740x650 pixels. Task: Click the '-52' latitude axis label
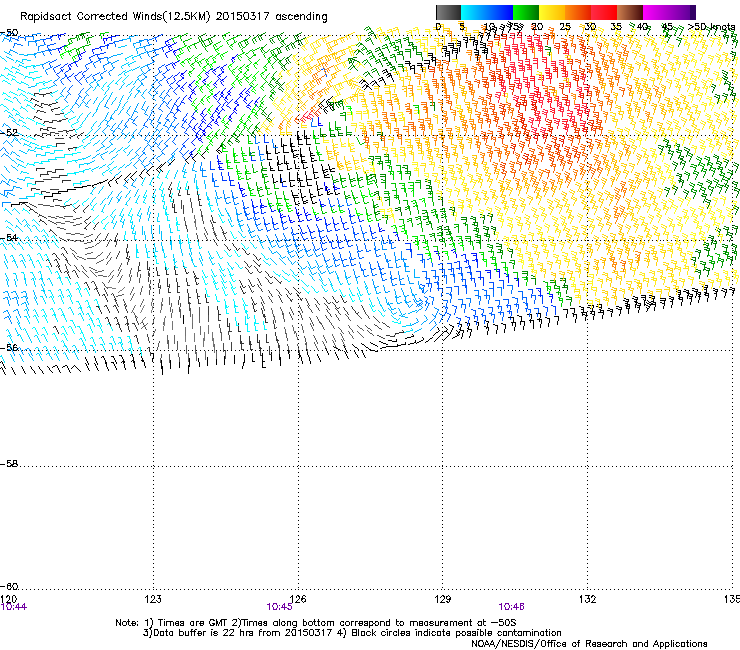[x=9, y=133]
